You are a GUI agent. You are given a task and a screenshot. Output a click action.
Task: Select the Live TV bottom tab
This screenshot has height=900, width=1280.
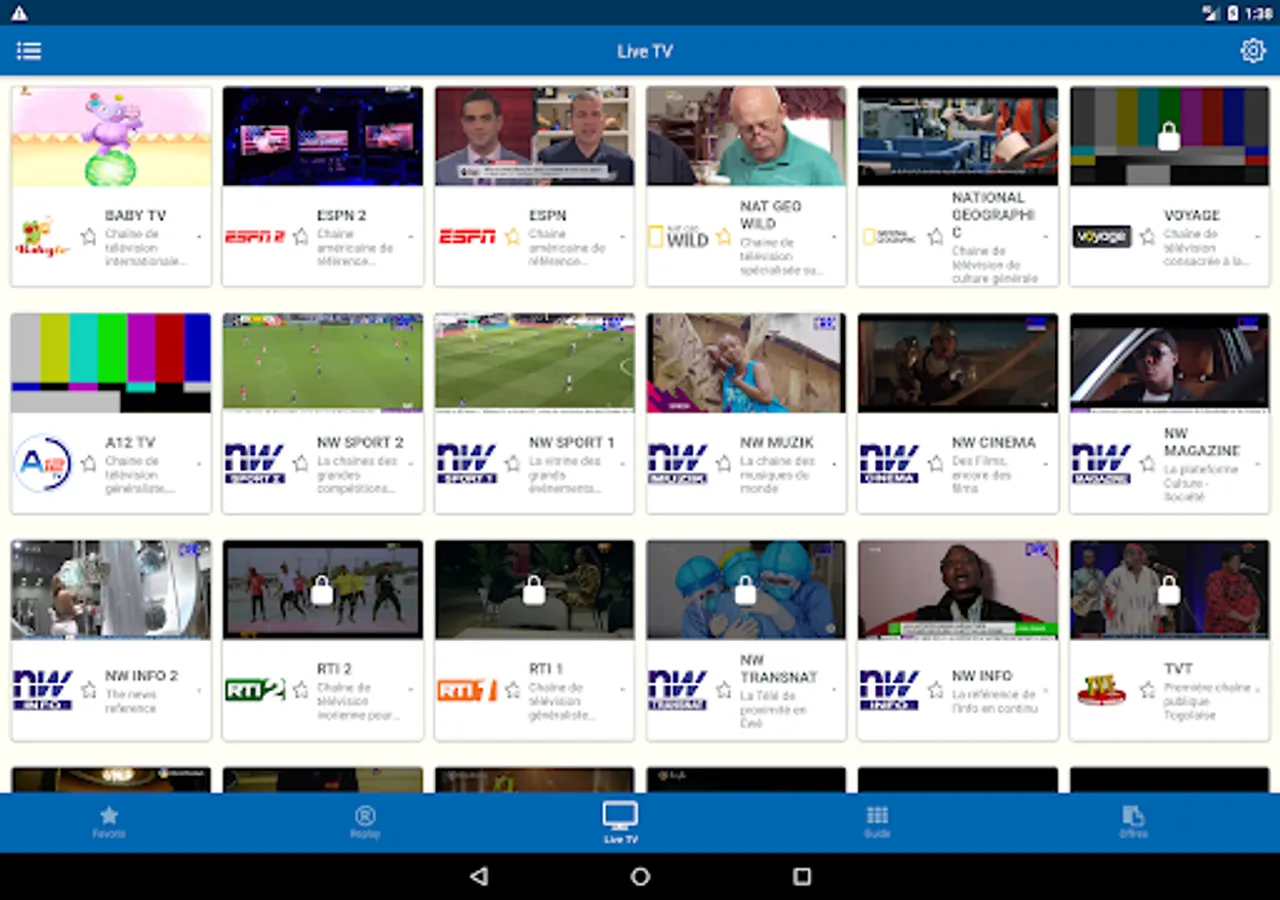pyautogui.click(x=621, y=822)
